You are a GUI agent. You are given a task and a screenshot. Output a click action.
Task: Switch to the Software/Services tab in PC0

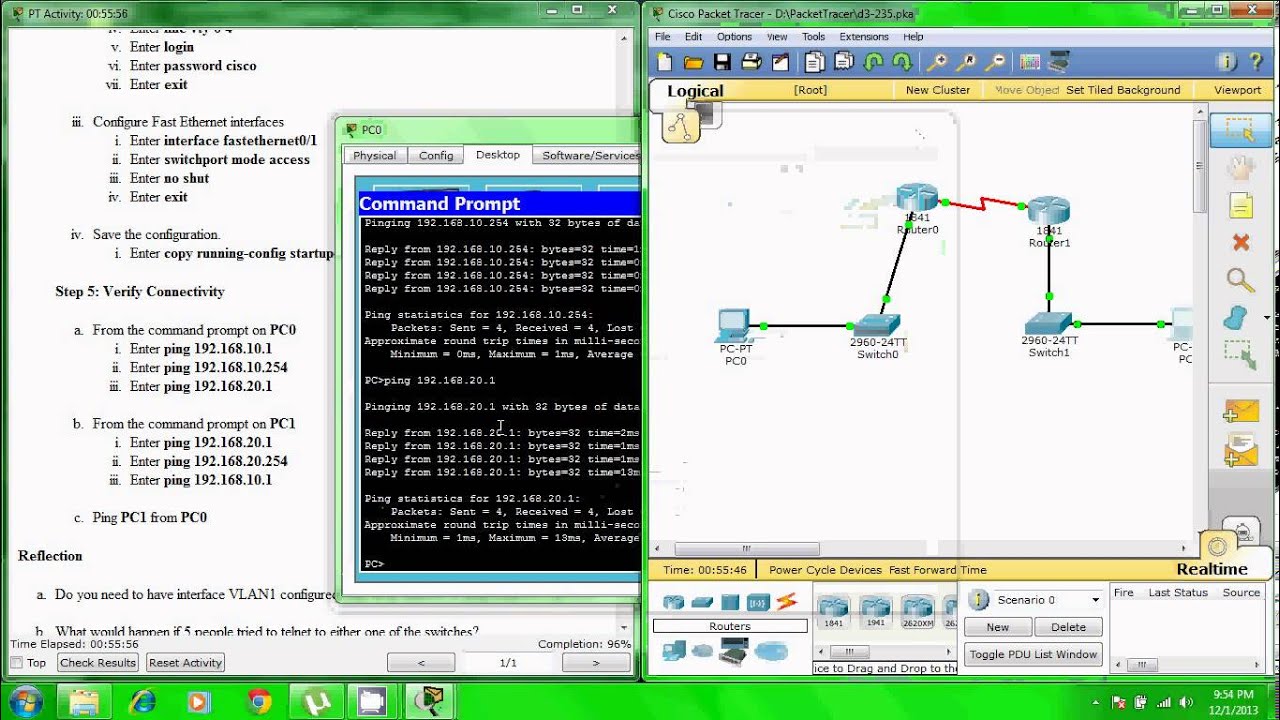(589, 156)
